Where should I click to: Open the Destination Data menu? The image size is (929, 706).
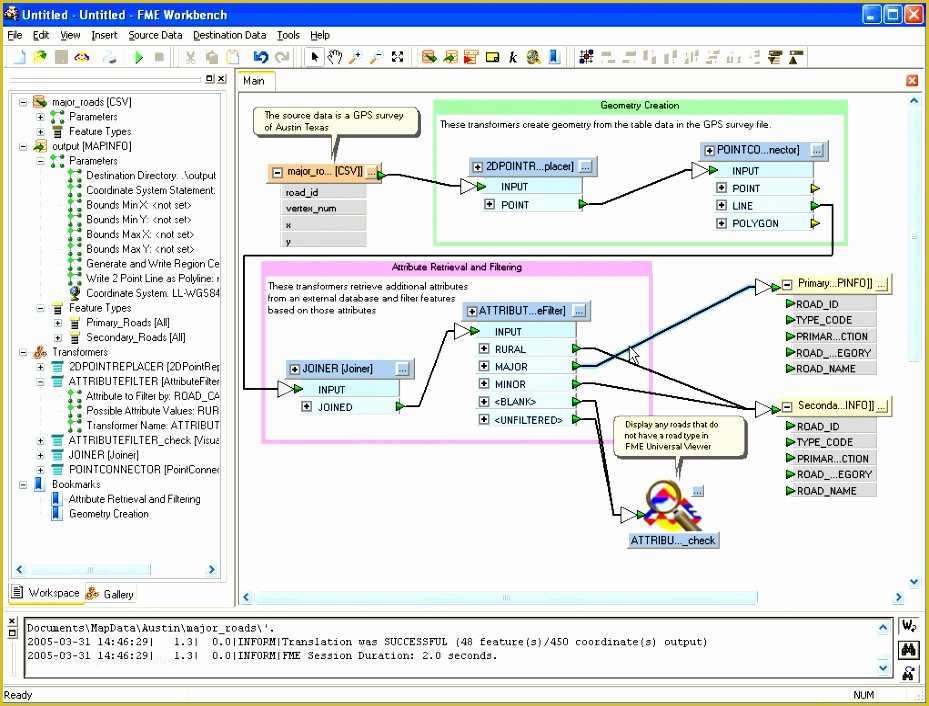[x=229, y=36]
